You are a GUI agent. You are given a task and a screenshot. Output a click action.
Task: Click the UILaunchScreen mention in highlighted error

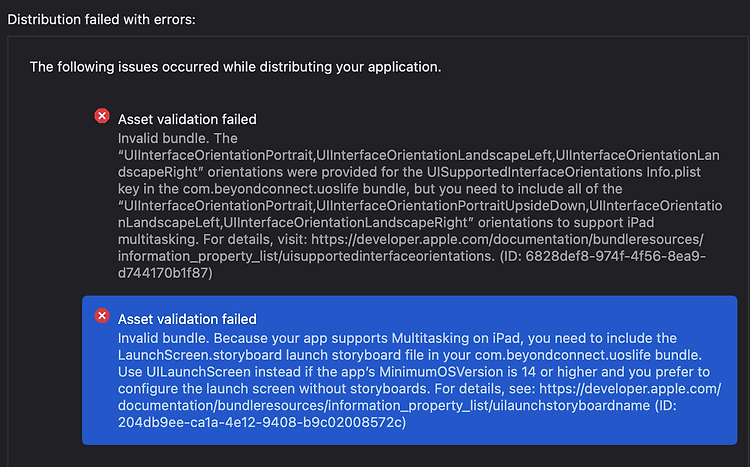[199, 372]
